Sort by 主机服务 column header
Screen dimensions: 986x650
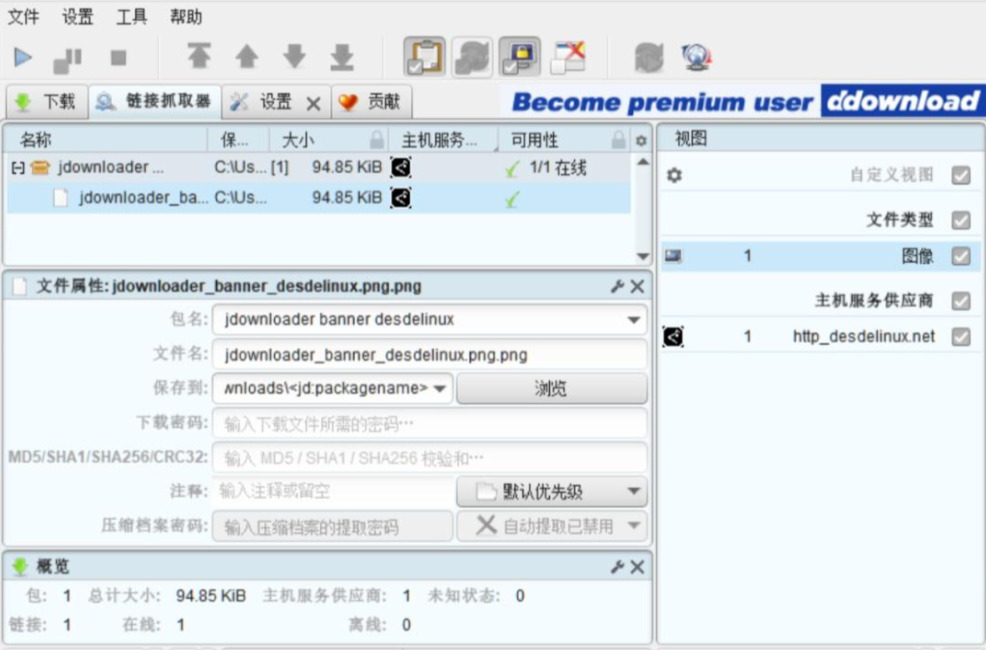pos(441,140)
